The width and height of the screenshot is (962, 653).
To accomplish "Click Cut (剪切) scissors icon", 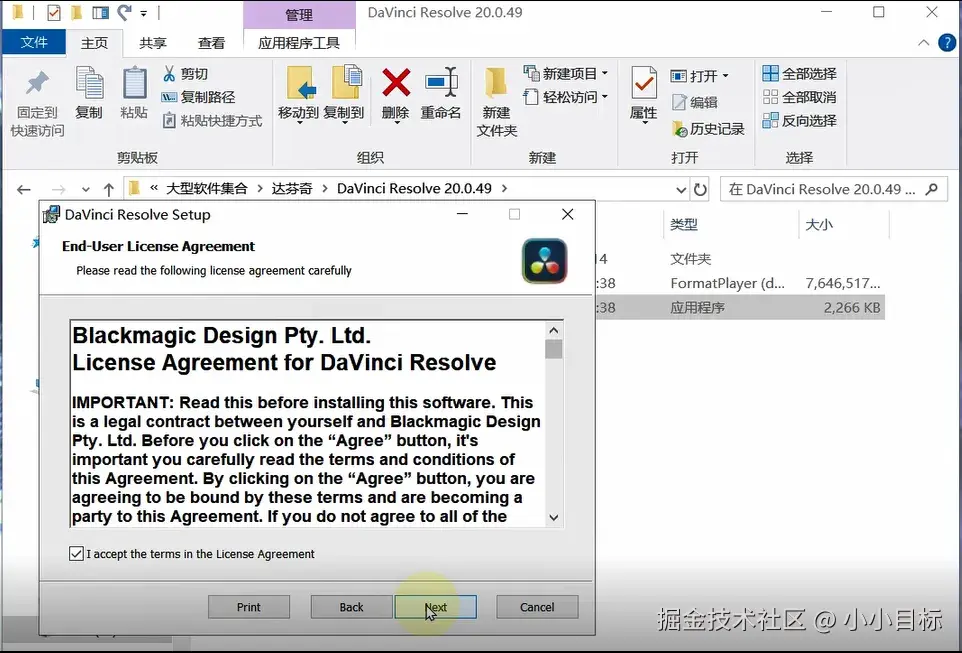I will tap(169, 74).
